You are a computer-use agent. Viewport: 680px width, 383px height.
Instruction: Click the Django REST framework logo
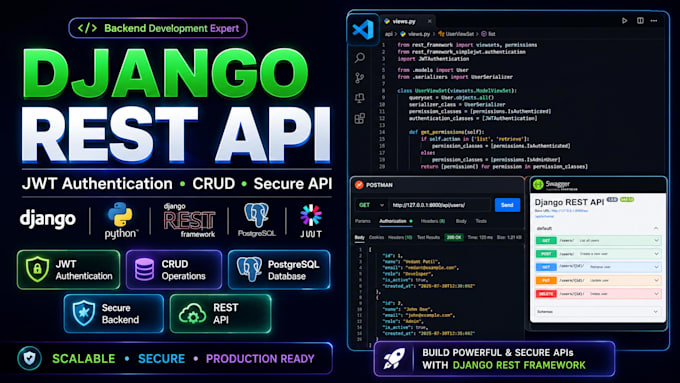[189, 220]
